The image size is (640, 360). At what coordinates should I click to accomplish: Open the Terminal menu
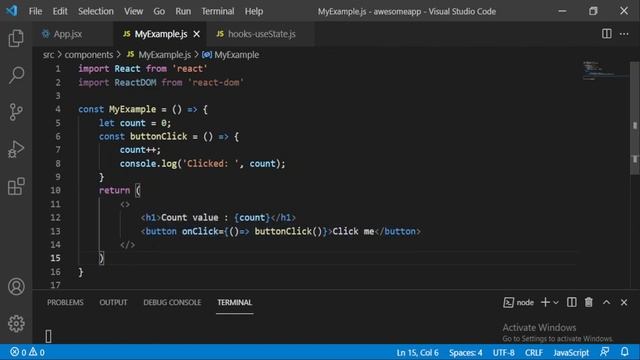tap(218, 11)
